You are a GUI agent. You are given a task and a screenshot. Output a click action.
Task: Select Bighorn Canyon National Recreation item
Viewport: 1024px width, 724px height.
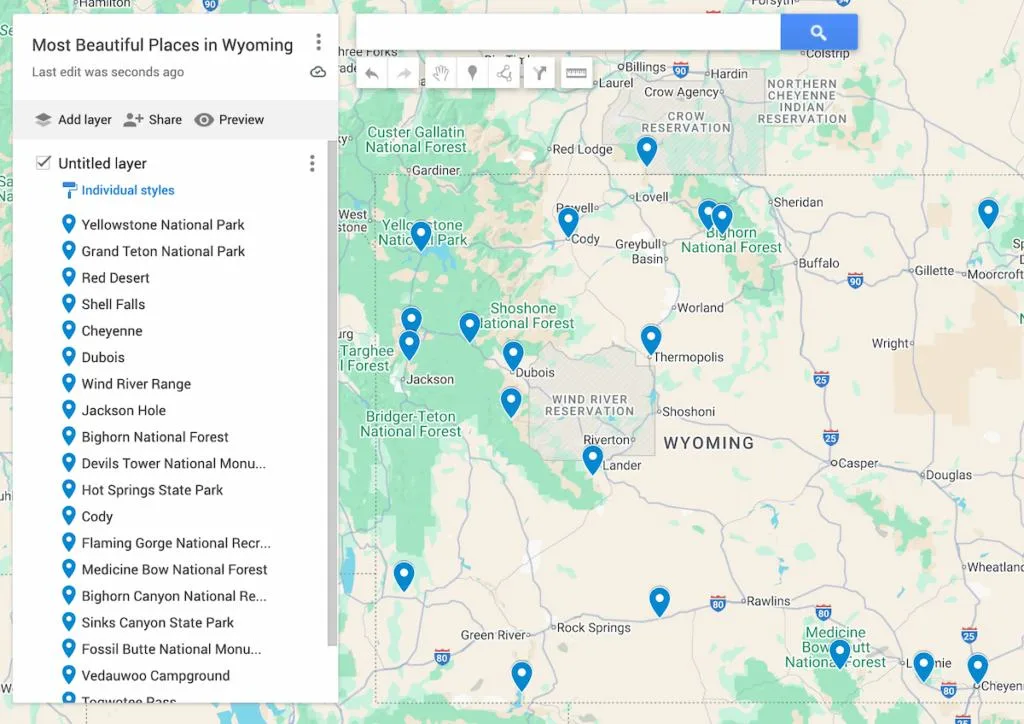pos(174,596)
